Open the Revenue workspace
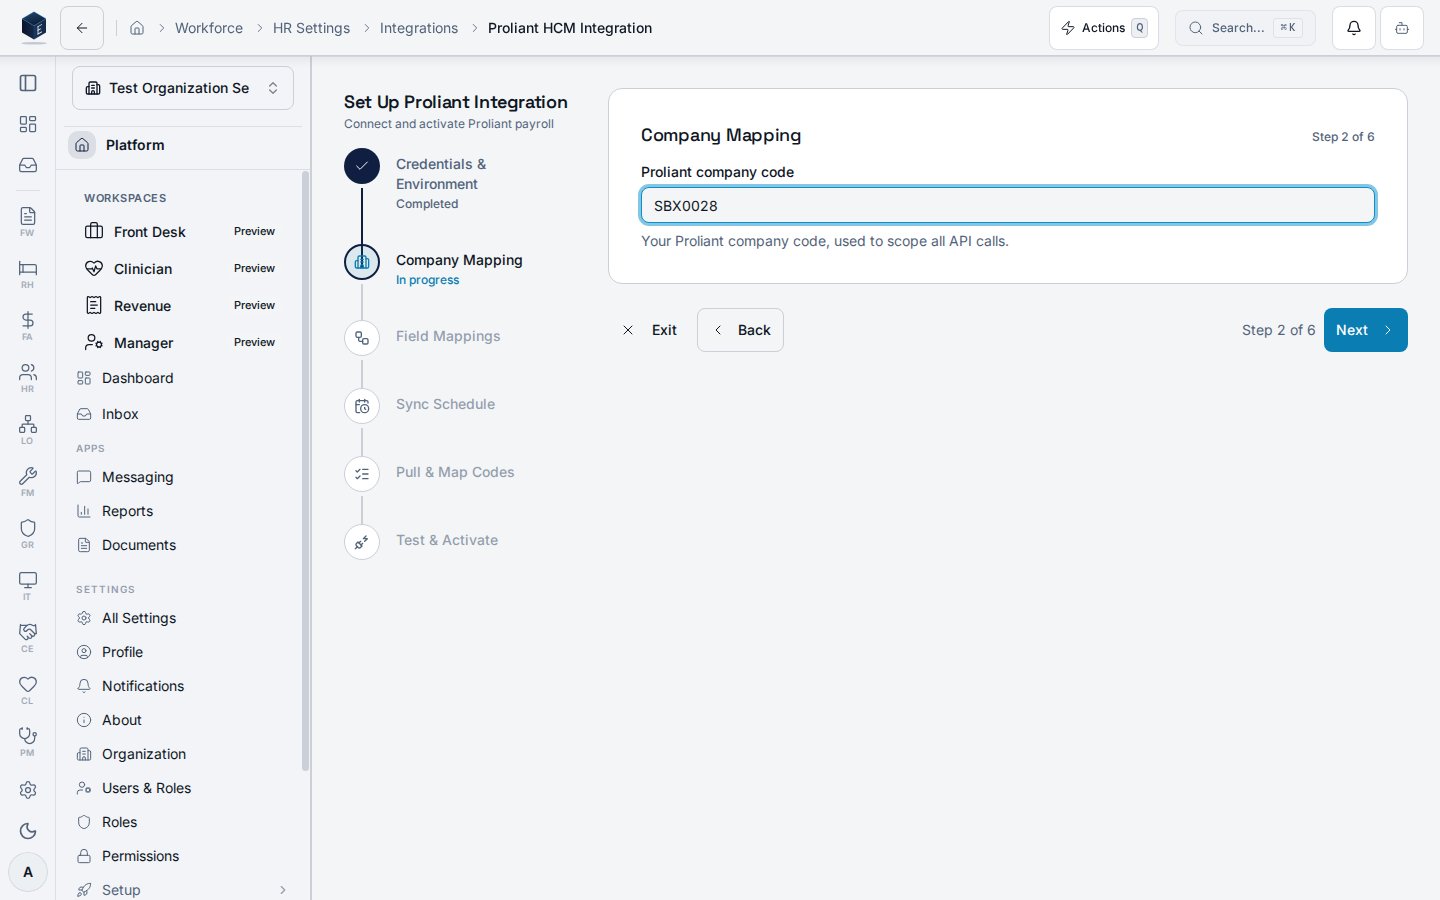 point(183,306)
